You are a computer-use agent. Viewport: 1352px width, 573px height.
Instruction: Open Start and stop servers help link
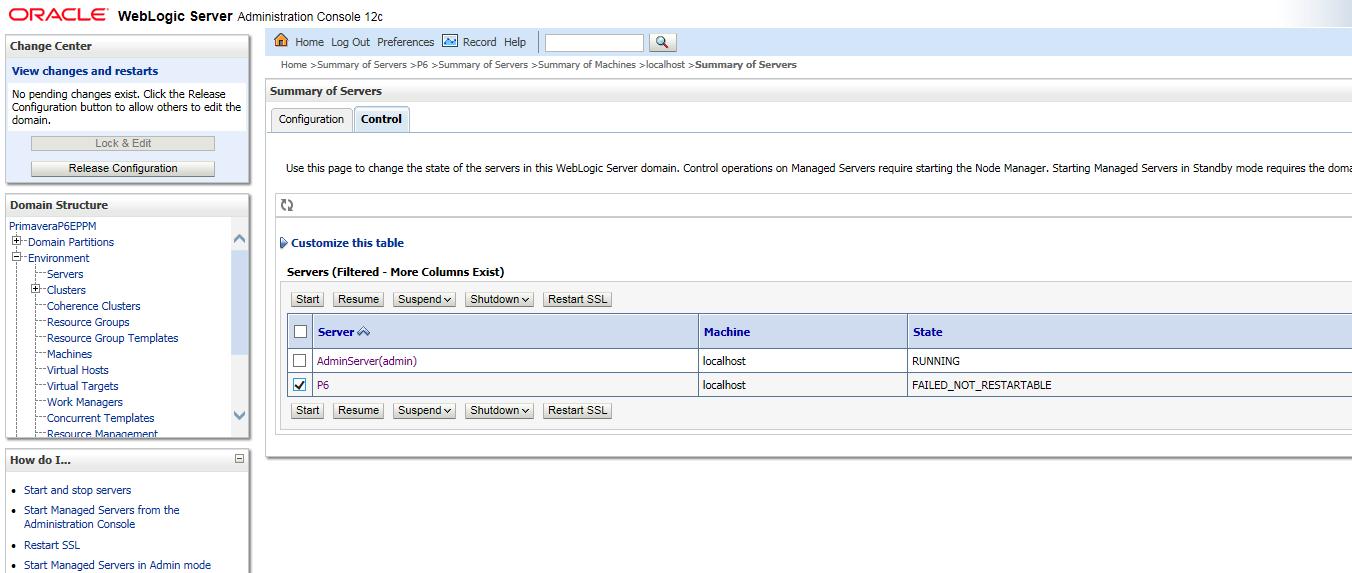(x=77, y=490)
